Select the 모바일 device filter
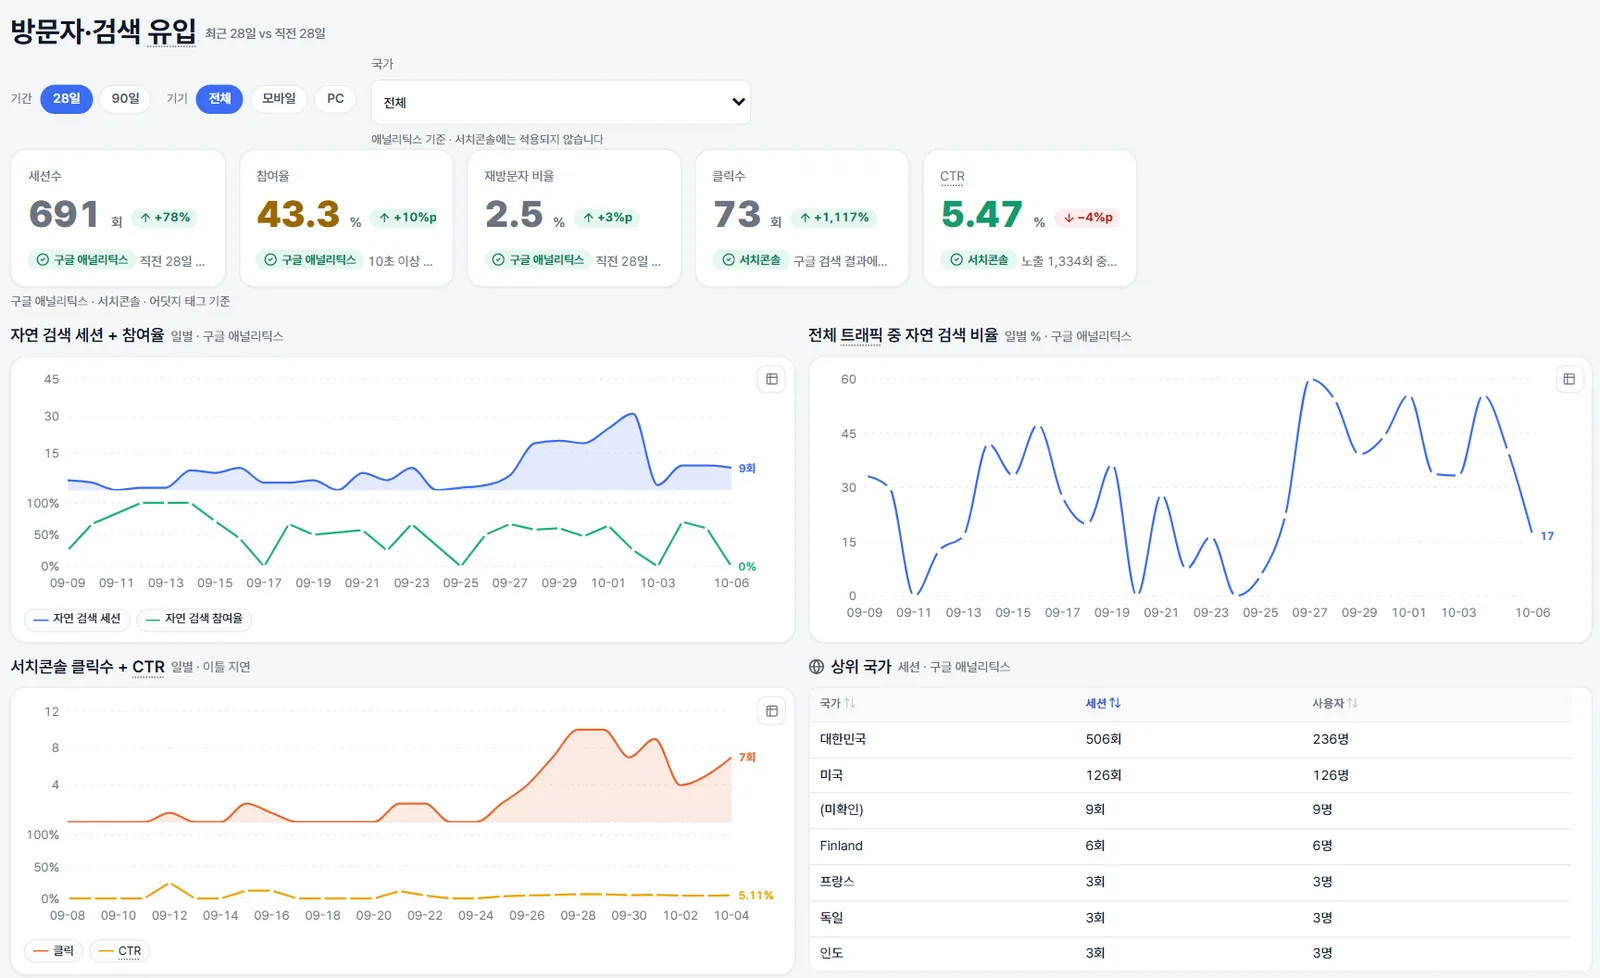This screenshot has height=978, width=1600. tap(279, 99)
